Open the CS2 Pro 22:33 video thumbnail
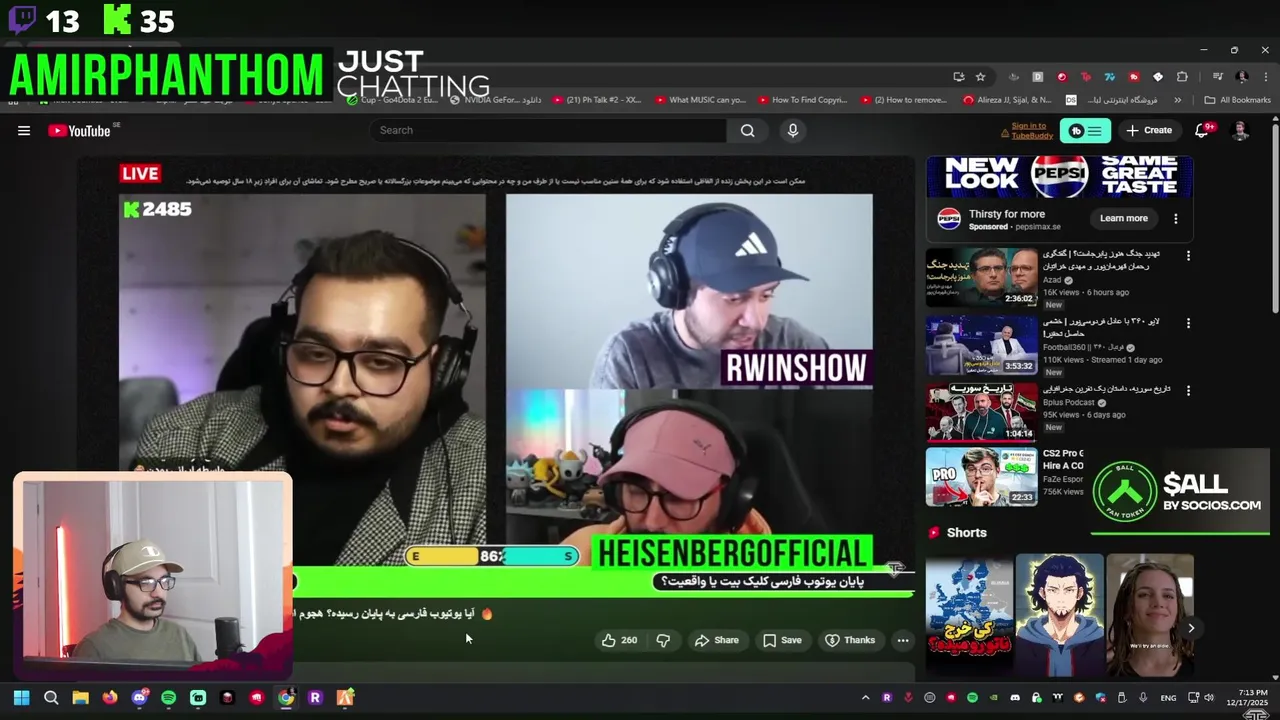This screenshot has height=720, width=1280. pos(982,477)
